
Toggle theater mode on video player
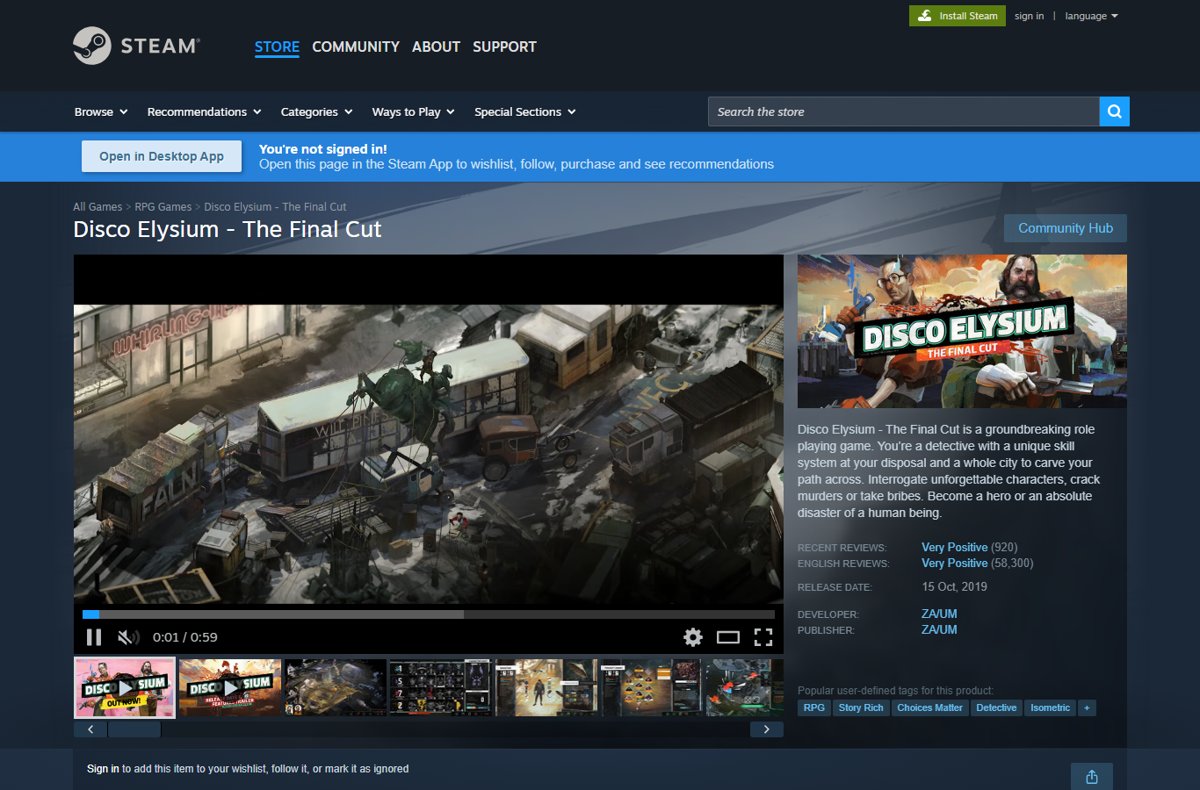pos(728,637)
